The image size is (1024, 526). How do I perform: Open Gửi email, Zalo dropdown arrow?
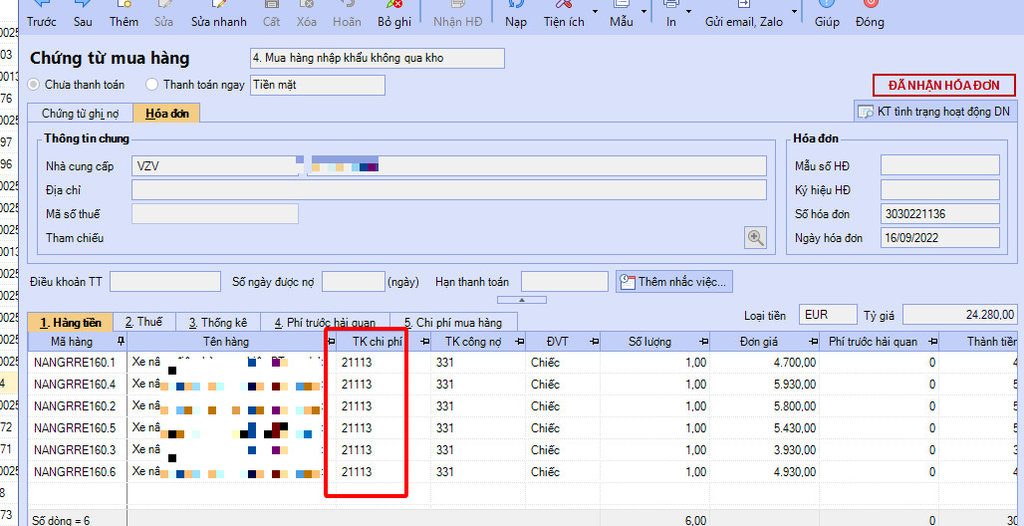[x=795, y=12]
